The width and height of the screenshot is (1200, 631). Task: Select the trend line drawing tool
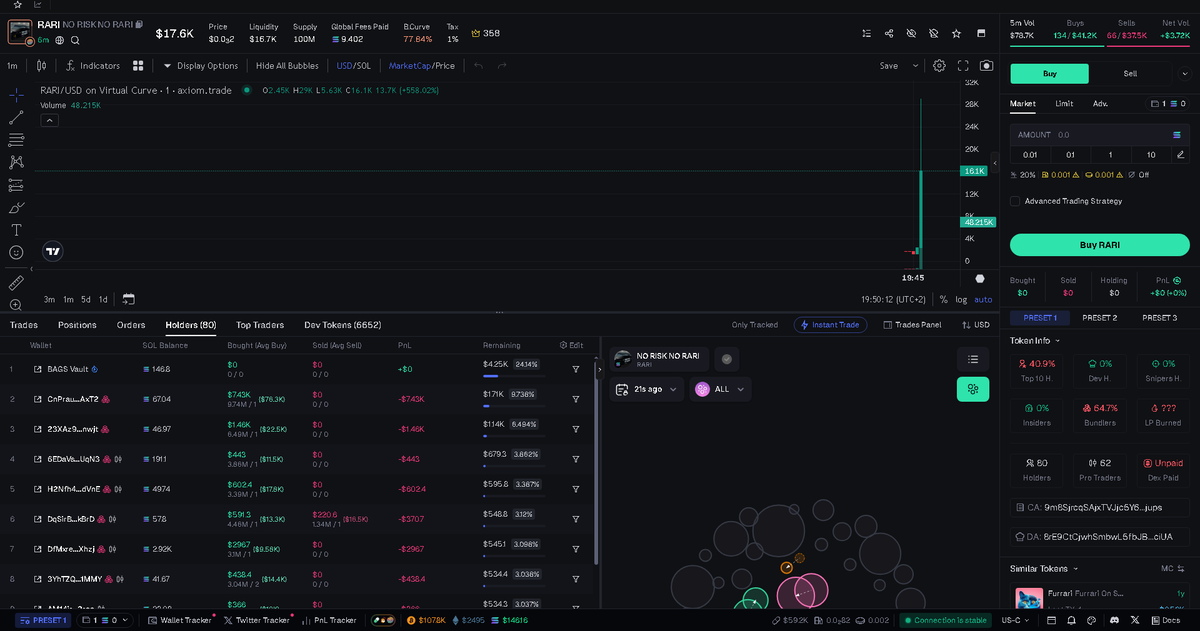click(16, 117)
